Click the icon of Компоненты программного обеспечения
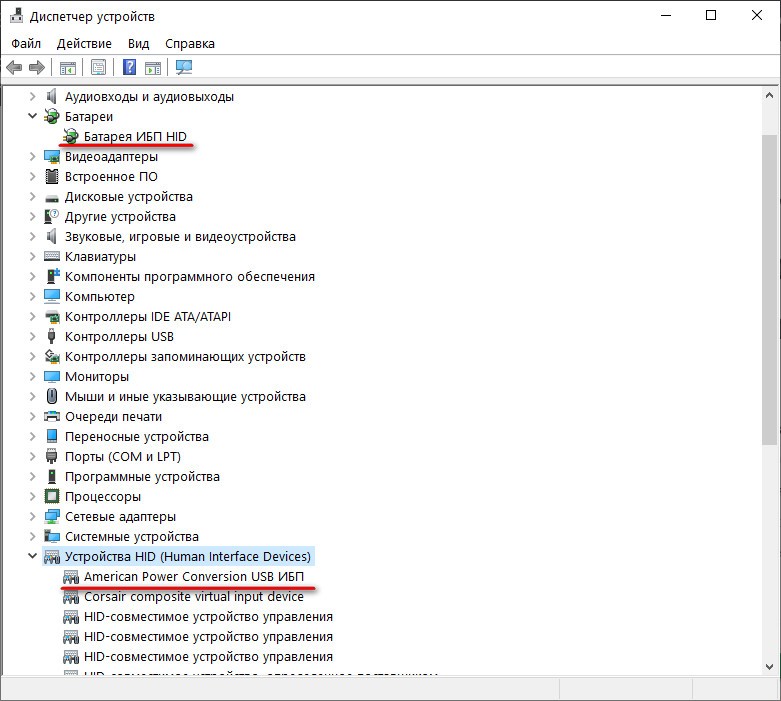Viewport: 781px width, 701px height. click(52, 276)
